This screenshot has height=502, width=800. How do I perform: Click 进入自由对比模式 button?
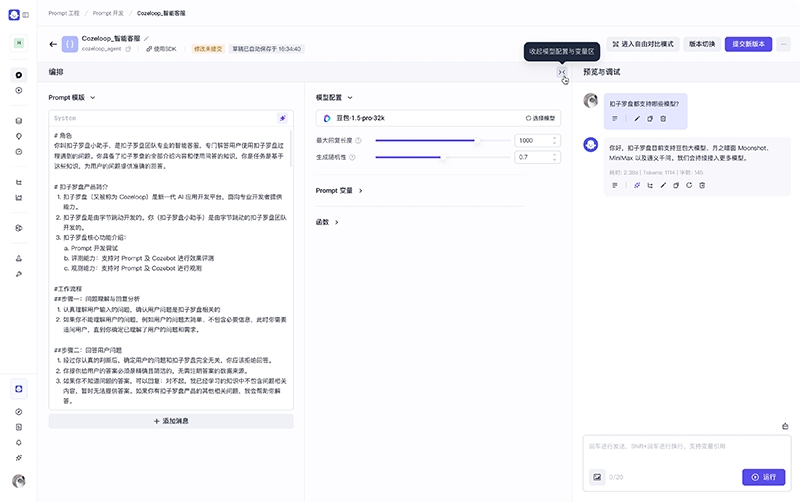point(643,44)
